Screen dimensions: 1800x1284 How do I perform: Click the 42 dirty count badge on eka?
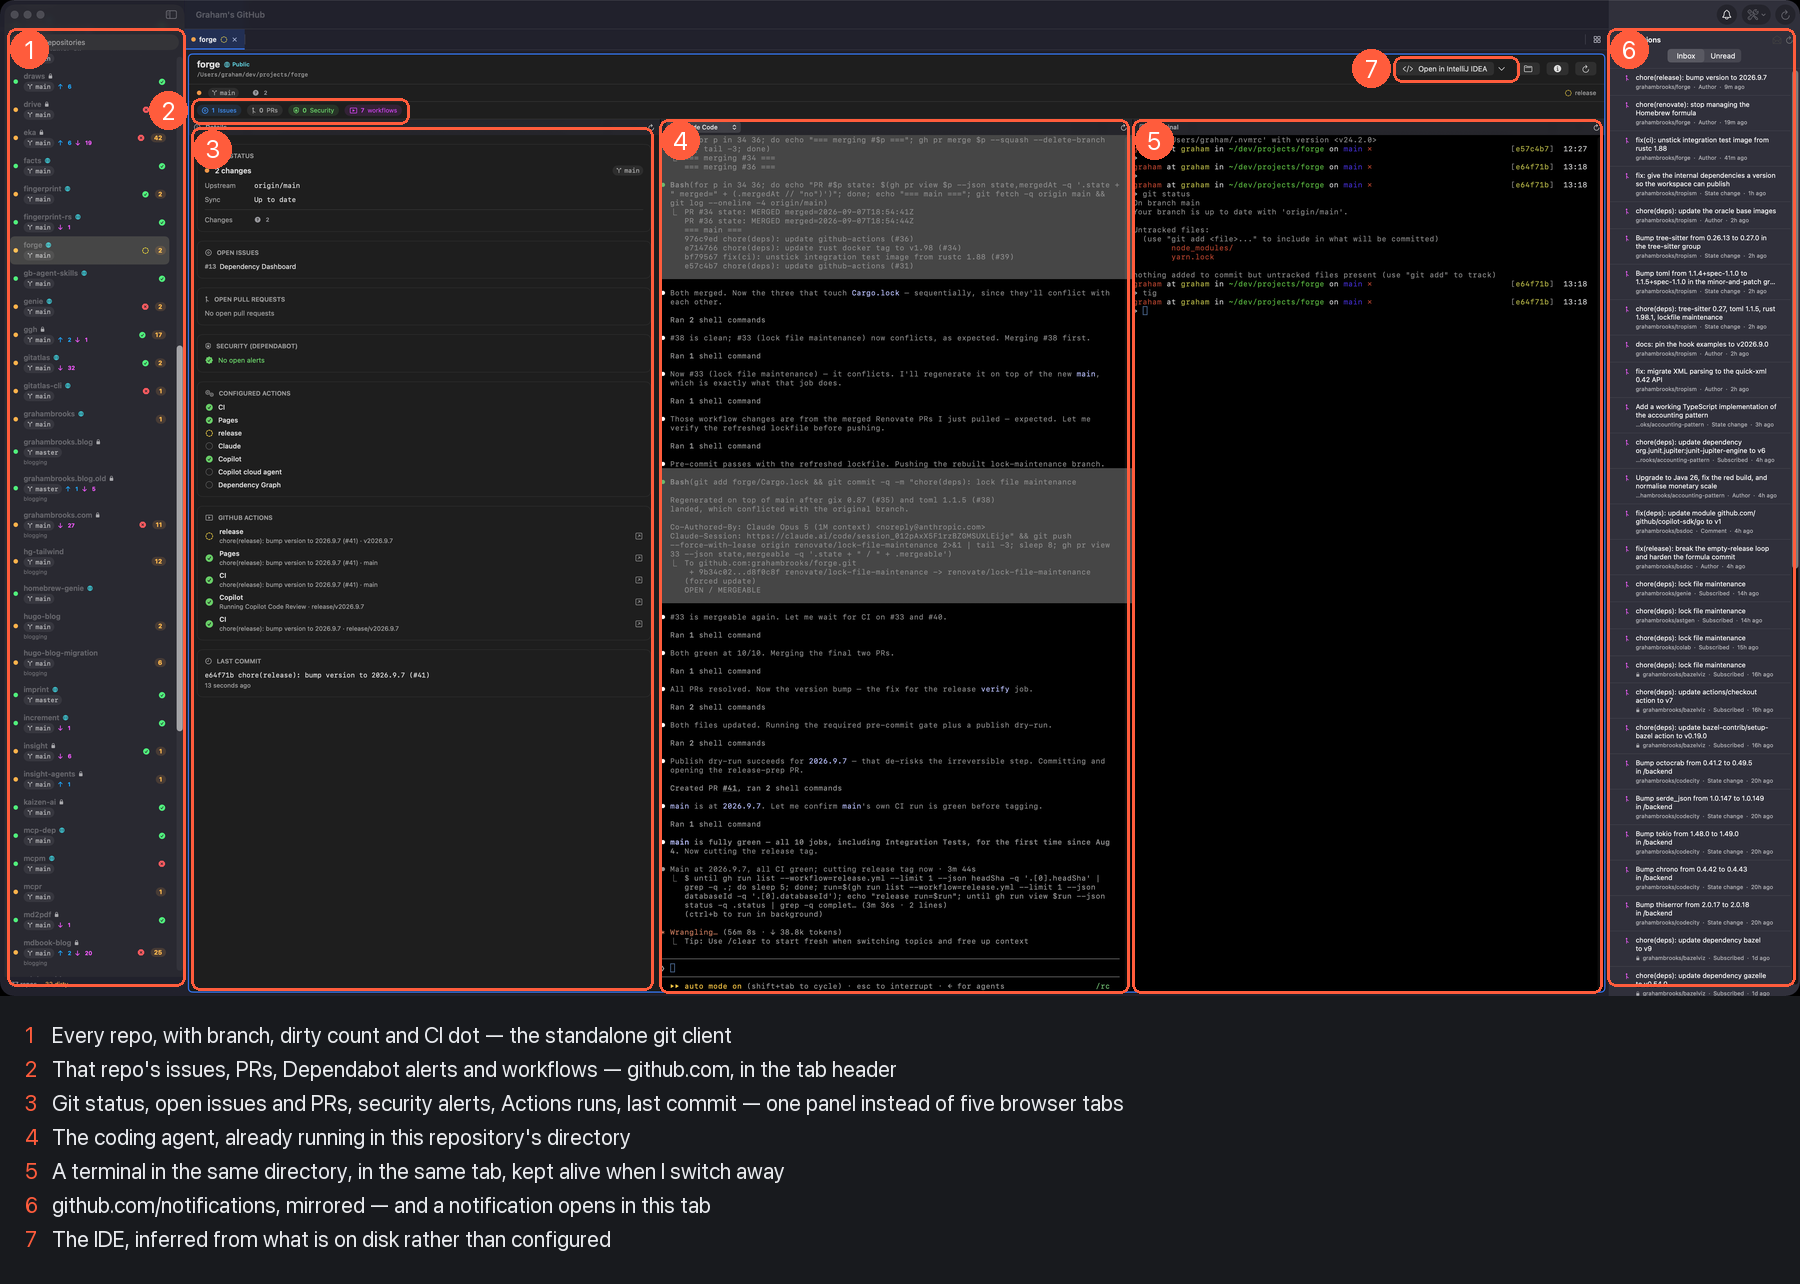pos(158,138)
